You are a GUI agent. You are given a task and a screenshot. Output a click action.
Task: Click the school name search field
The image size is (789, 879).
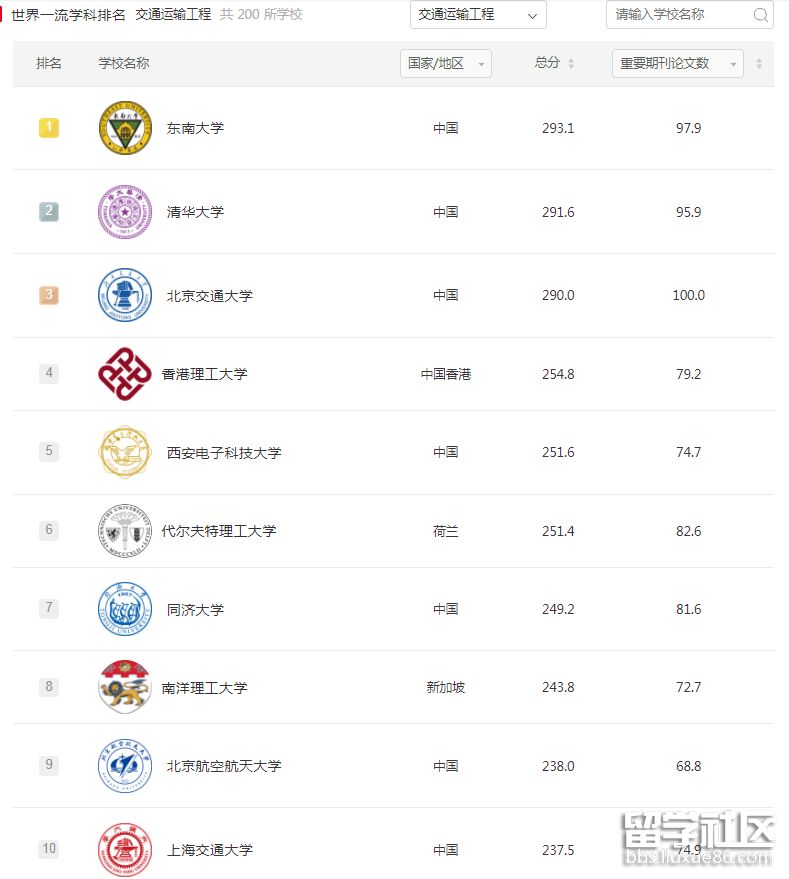click(x=680, y=15)
